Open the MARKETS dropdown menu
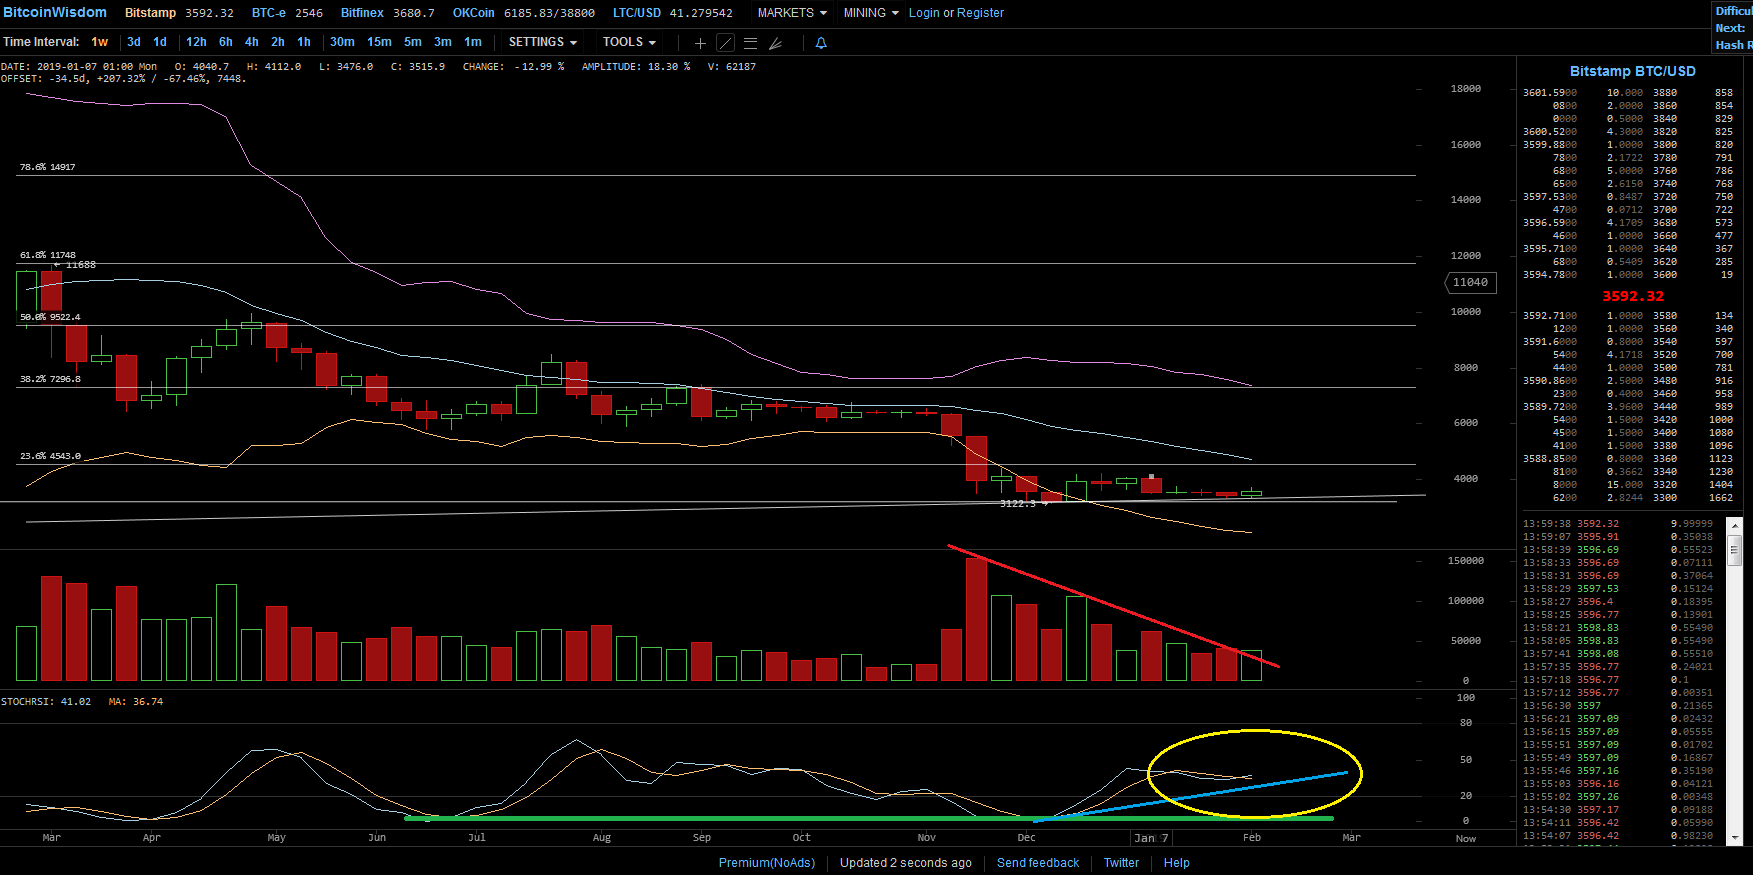 (792, 13)
